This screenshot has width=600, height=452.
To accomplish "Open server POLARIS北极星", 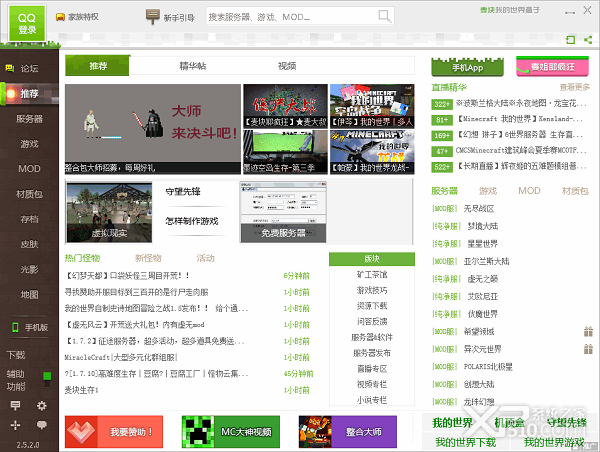I will (488, 367).
